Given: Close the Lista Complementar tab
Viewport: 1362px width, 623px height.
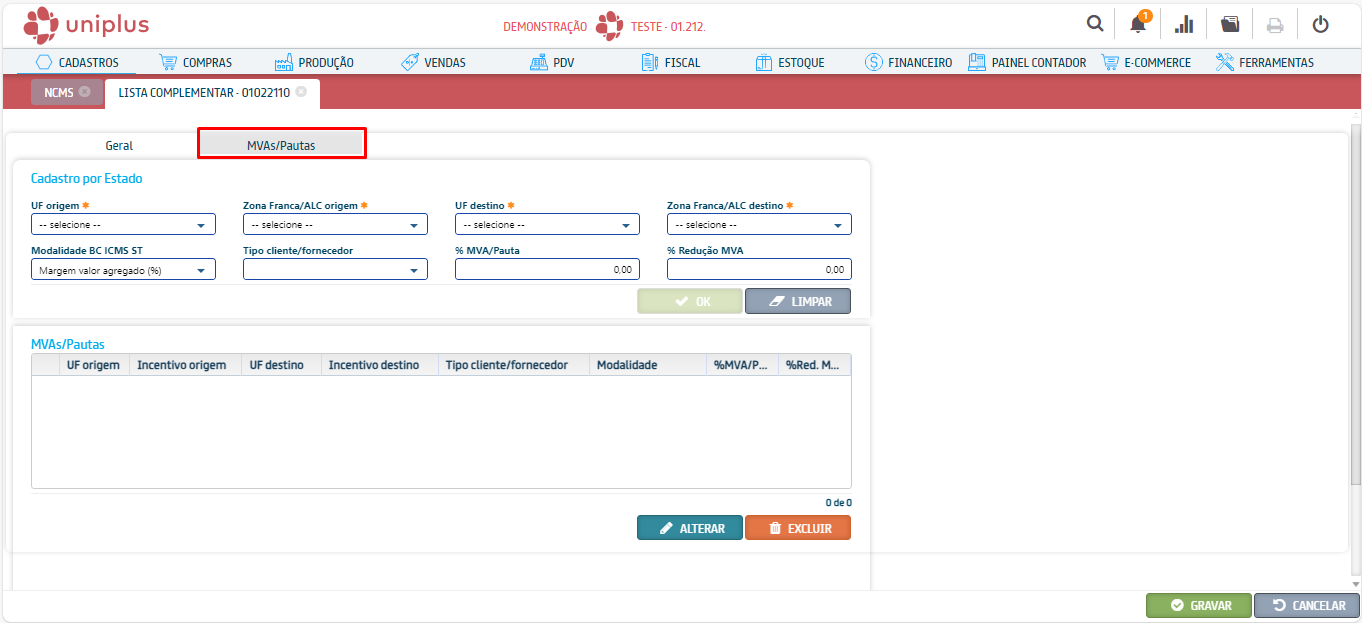Looking at the screenshot, I should (301, 92).
